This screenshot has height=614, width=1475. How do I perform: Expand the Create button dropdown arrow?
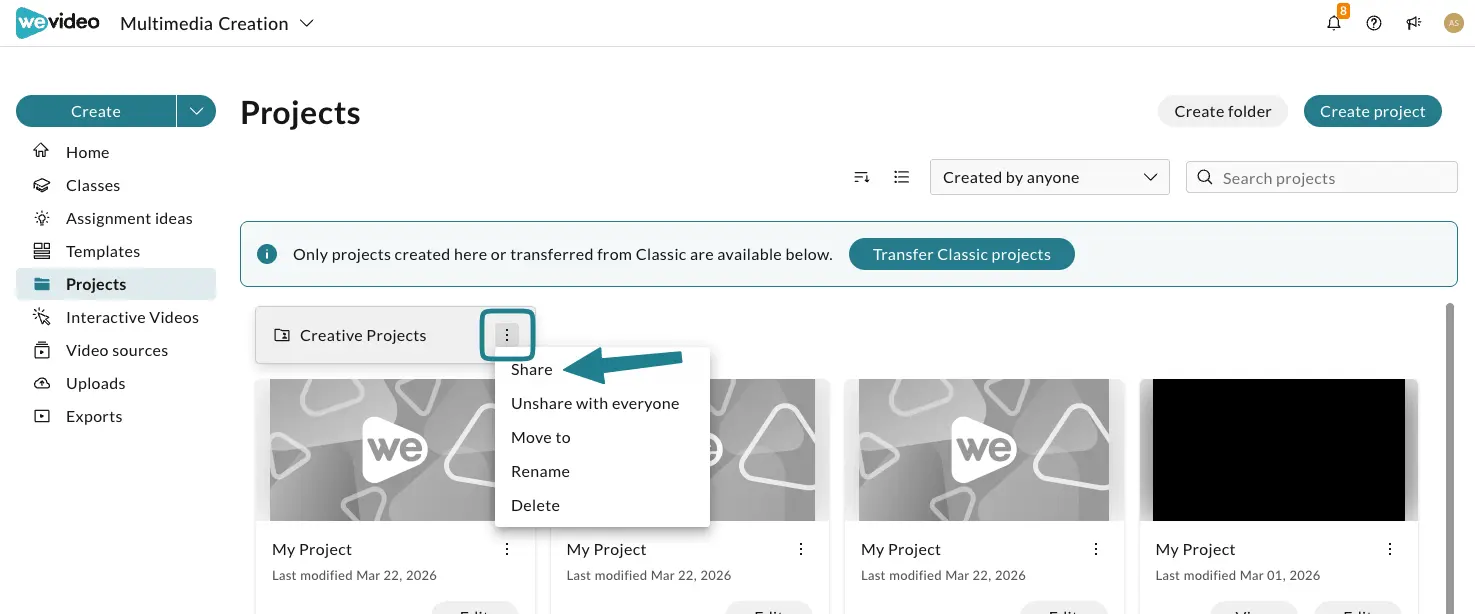[196, 111]
